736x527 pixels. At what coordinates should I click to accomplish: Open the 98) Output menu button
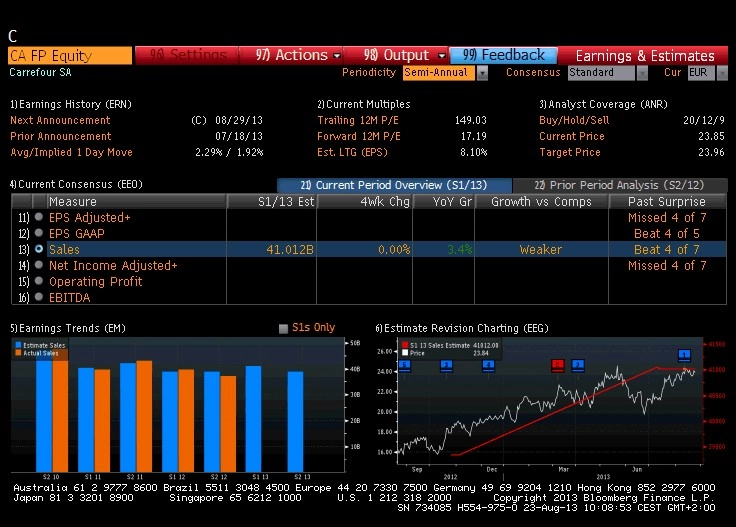tap(397, 55)
